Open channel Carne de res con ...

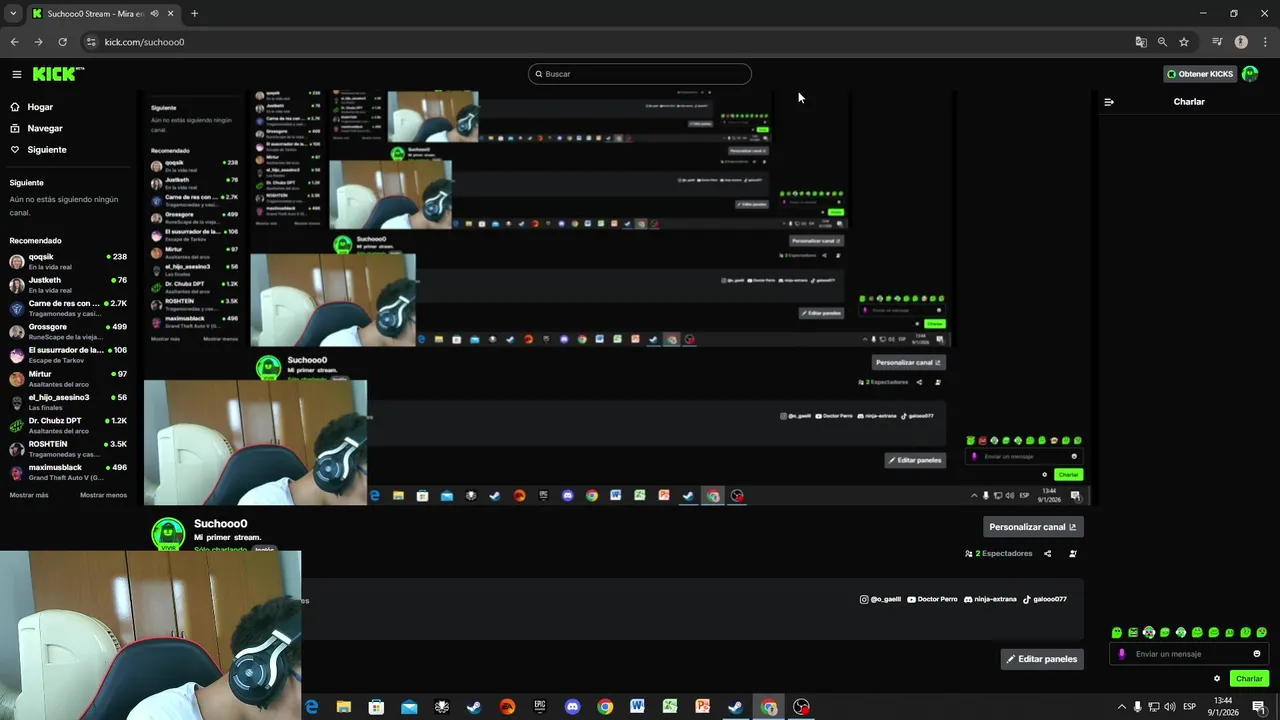68,308
